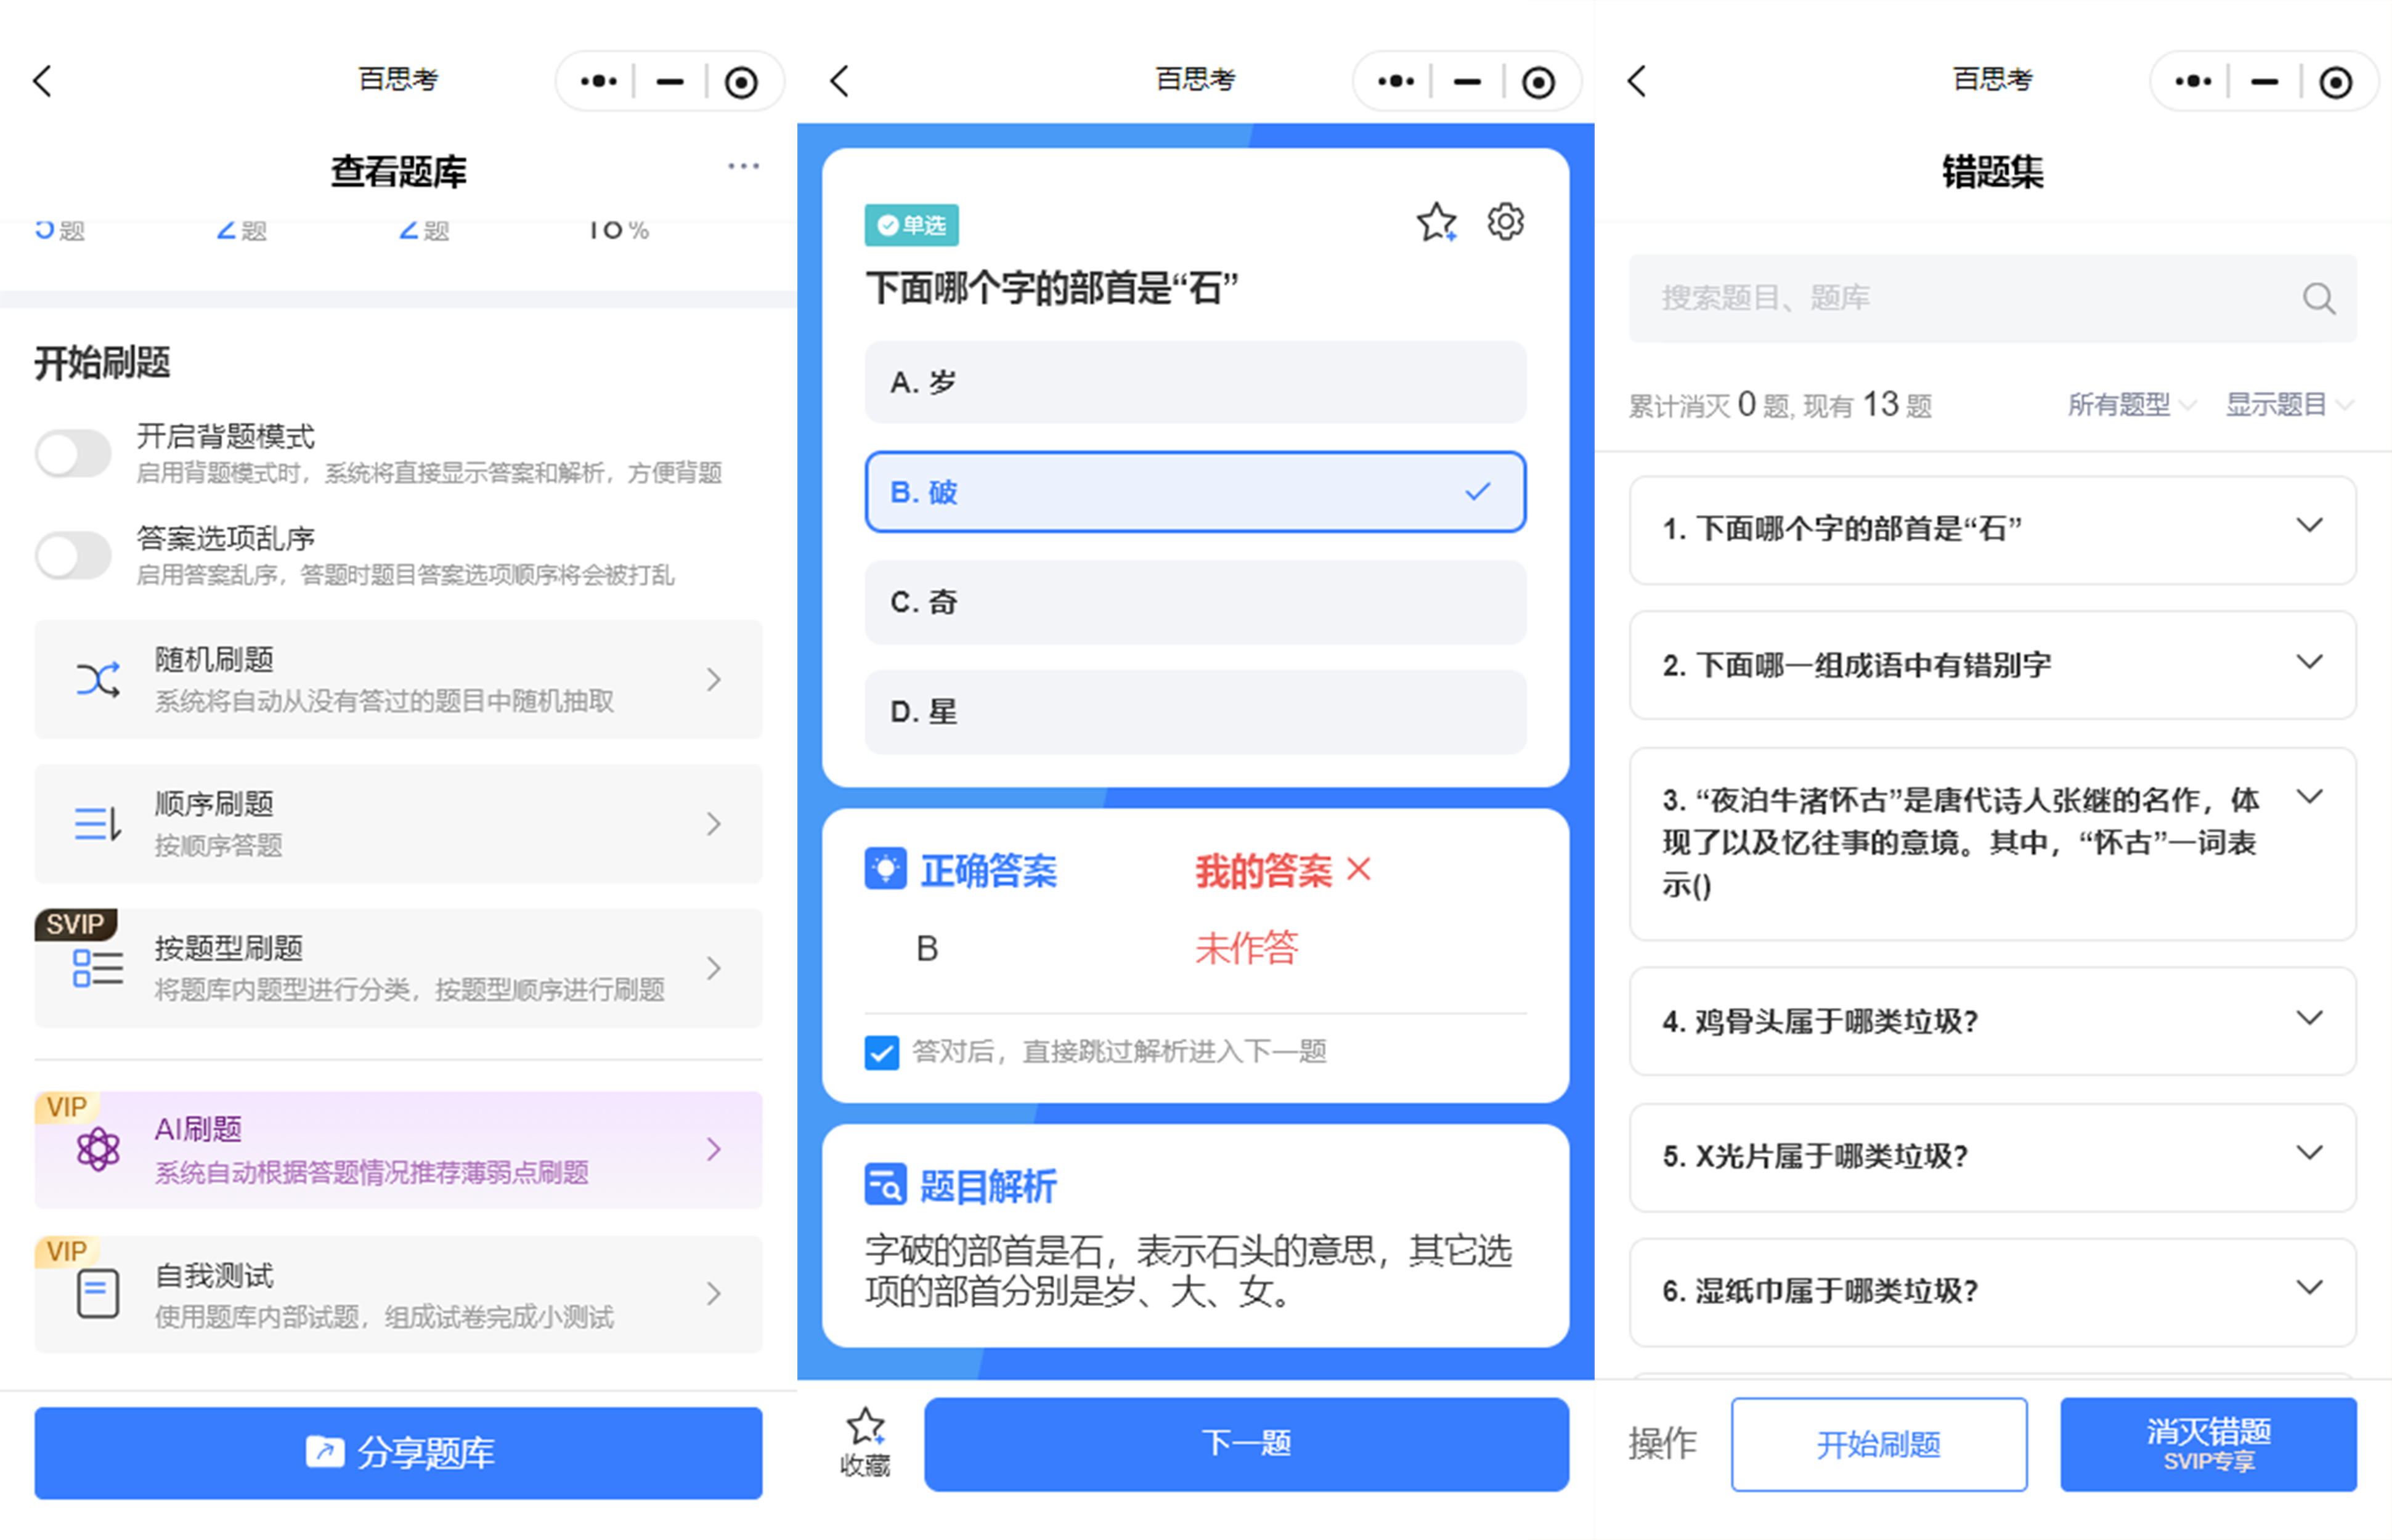
Task: Close mini-program circle on question screen
Action: [x=1538, y=82]
